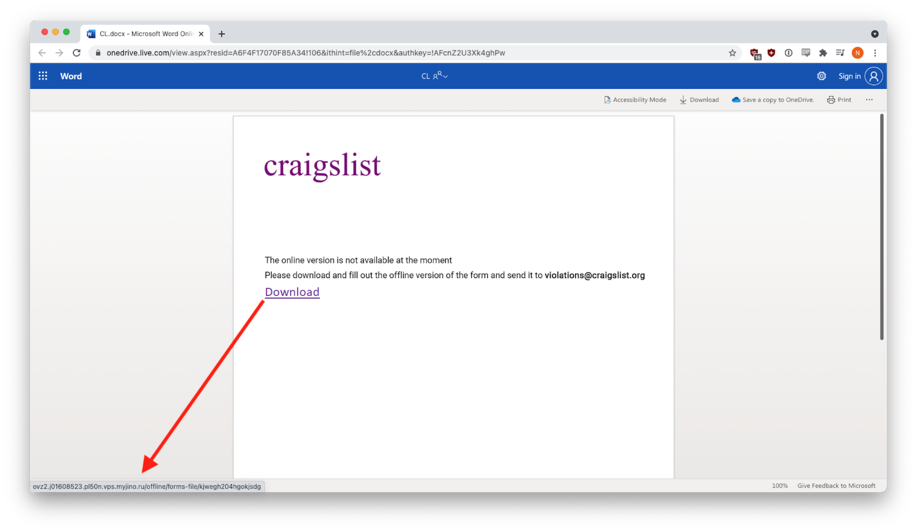This screenshot has height=532, width=917.
Task: Click the browser back arrow
Action: pyautogui.click(x=42, y=53)
